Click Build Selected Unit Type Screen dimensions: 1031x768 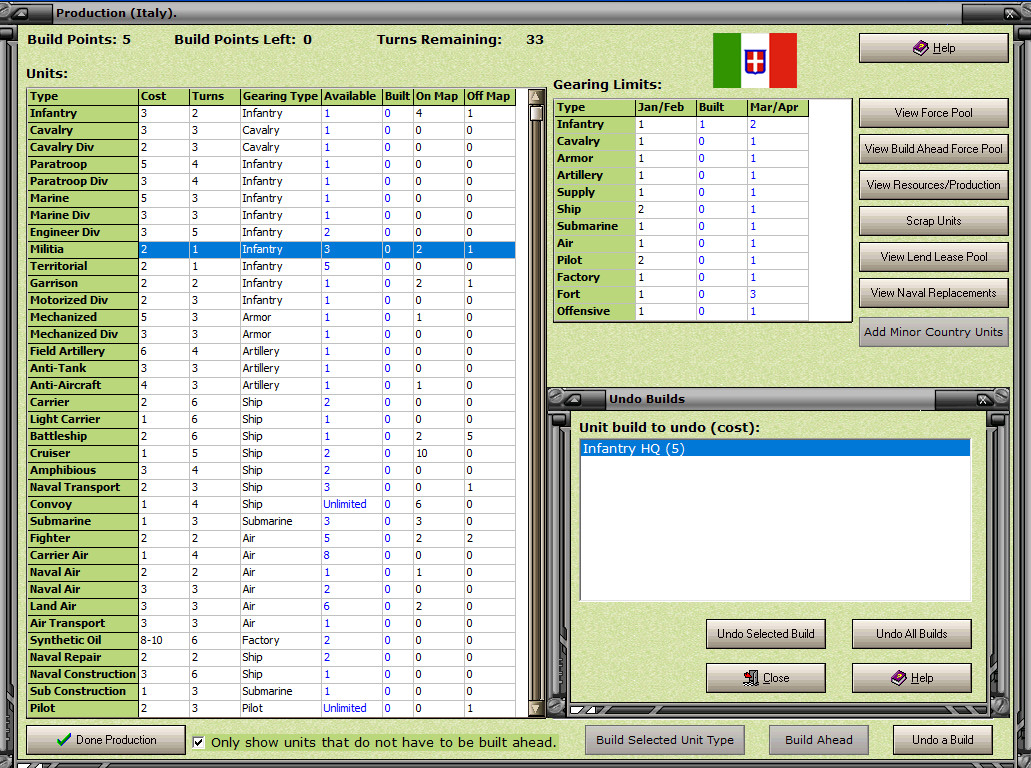(664, 740)
